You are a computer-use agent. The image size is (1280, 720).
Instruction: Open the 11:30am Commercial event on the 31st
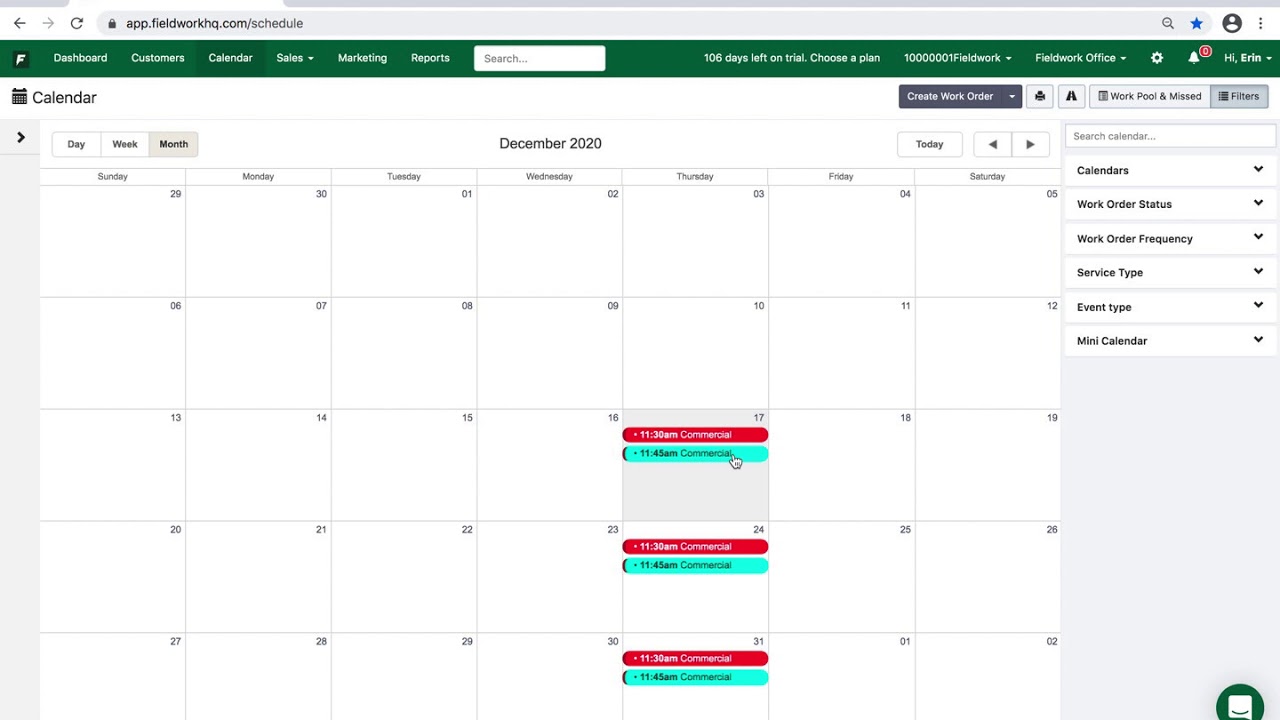pos(695,659)
